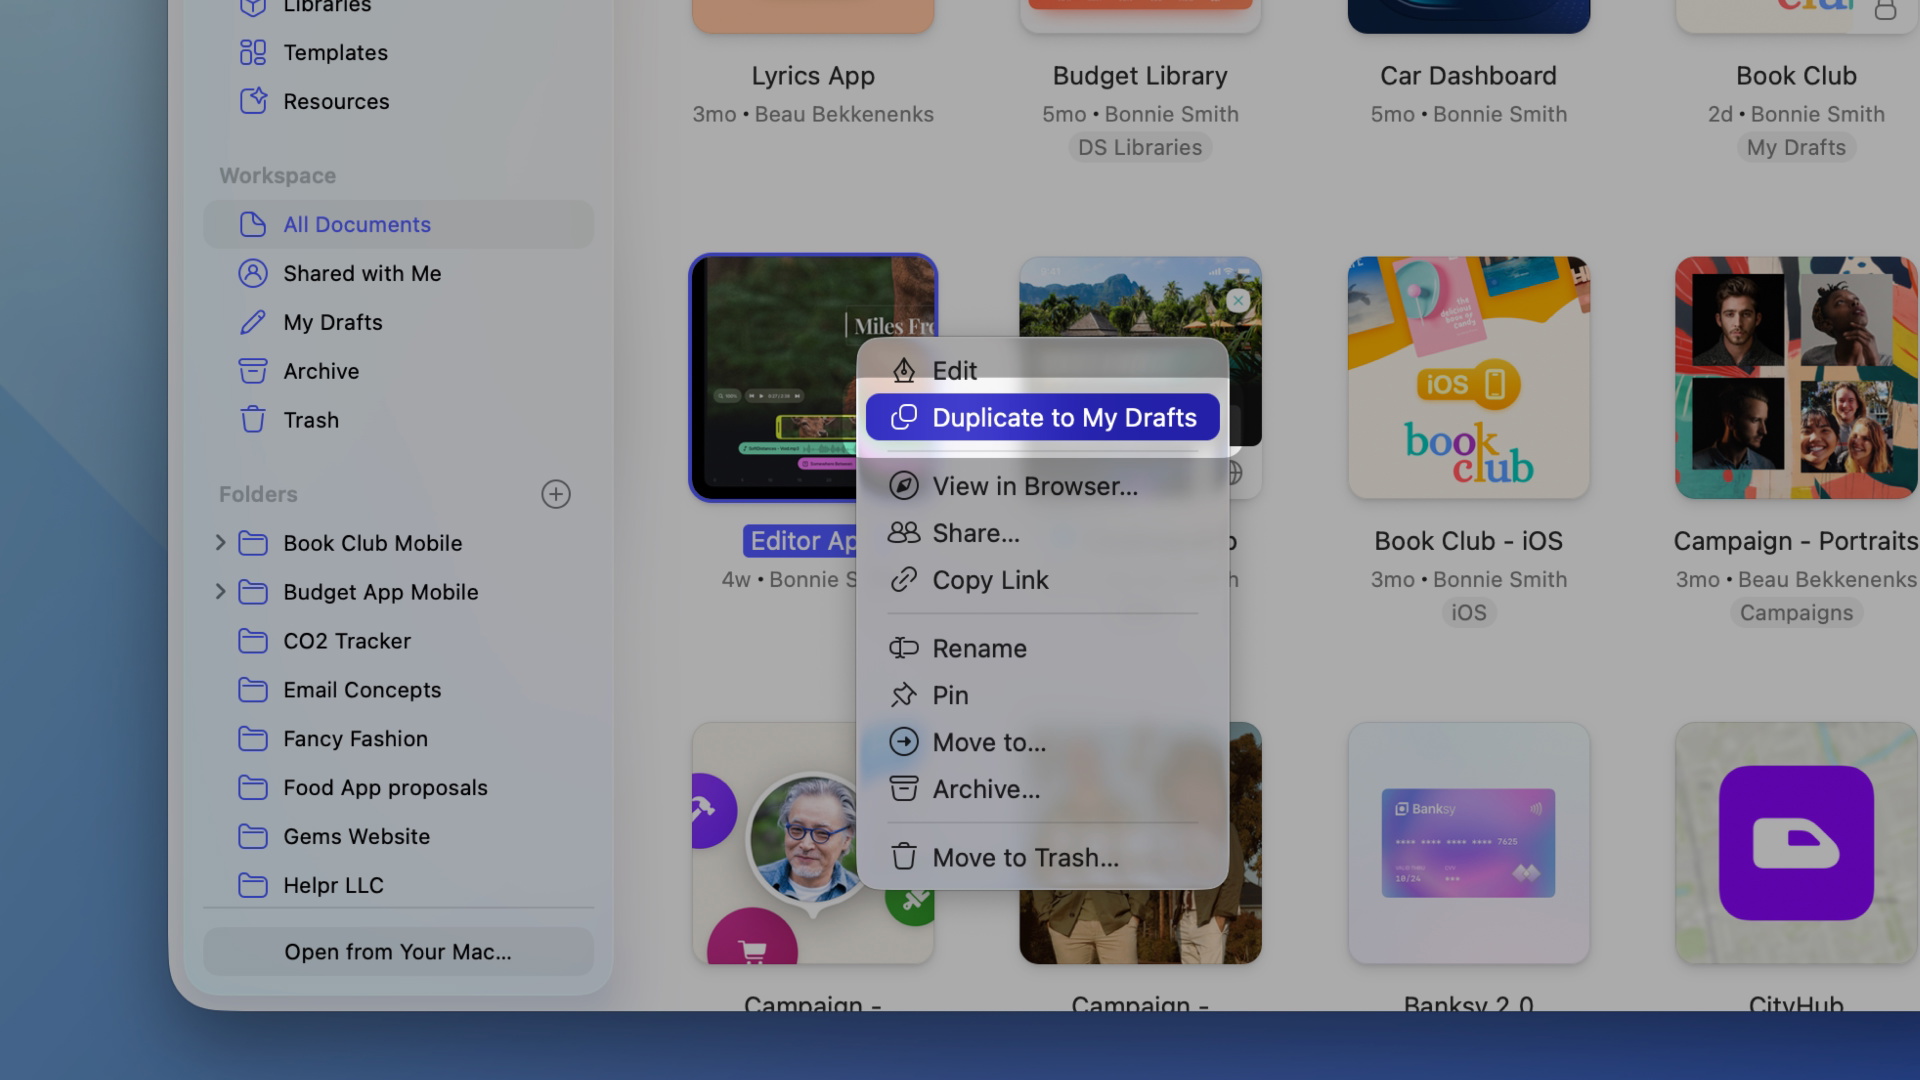Click the View in Browser compass icon
This screenshot has width=1920, height=1080.
tap(904, 486)
